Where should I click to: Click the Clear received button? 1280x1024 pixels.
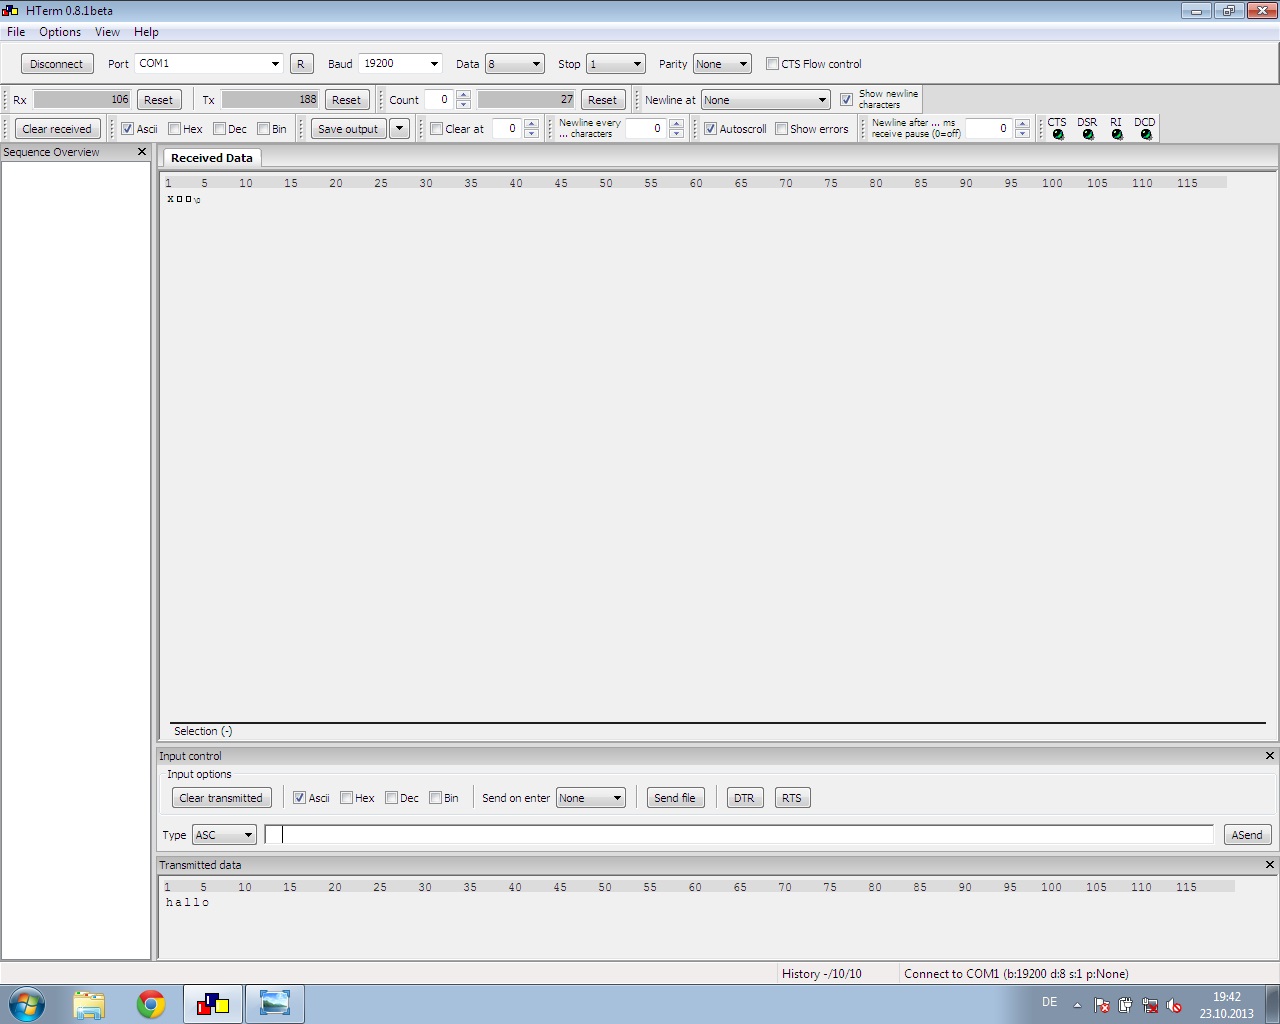click(x=57, y=129)
